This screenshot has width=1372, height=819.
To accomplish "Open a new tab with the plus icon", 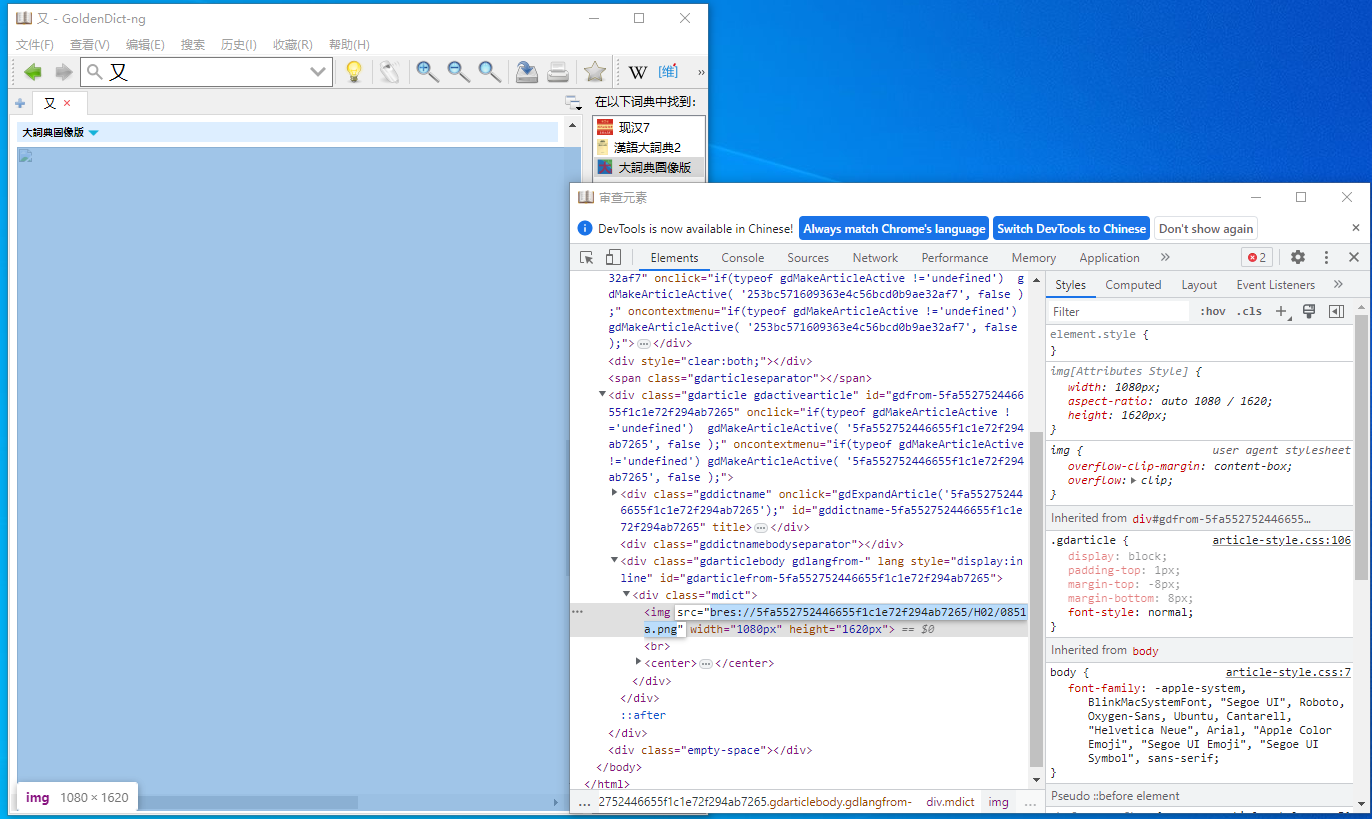I will (x=20, y=103).
